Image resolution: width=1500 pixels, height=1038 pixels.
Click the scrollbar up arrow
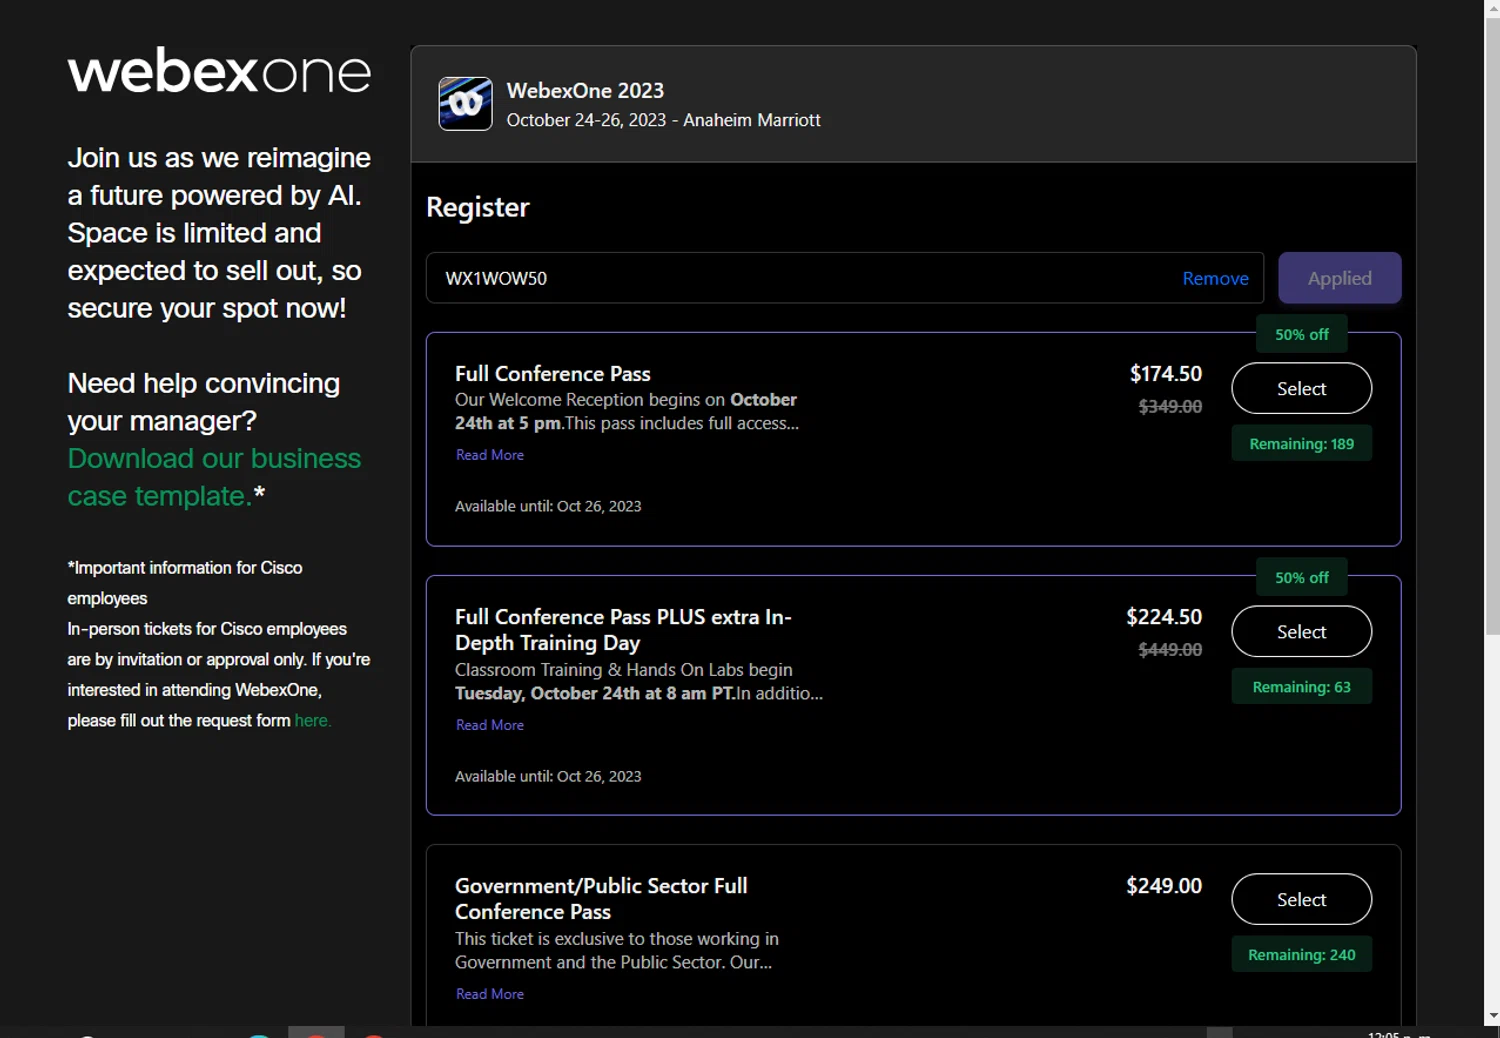pyautogui.click(x=1492, y=8)
